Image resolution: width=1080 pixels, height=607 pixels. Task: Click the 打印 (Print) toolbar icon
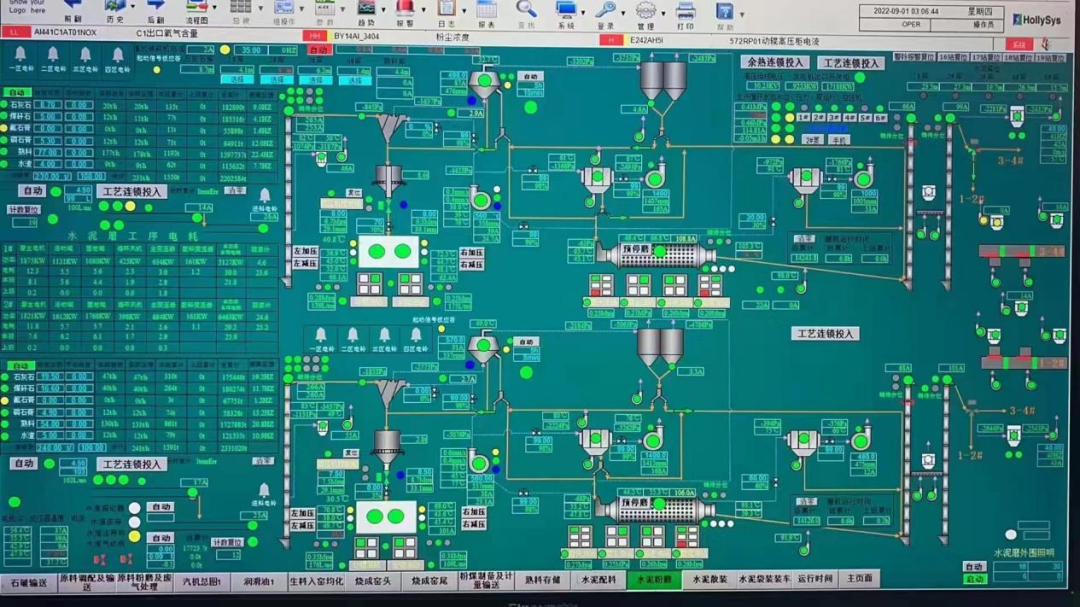pos(685,11)
